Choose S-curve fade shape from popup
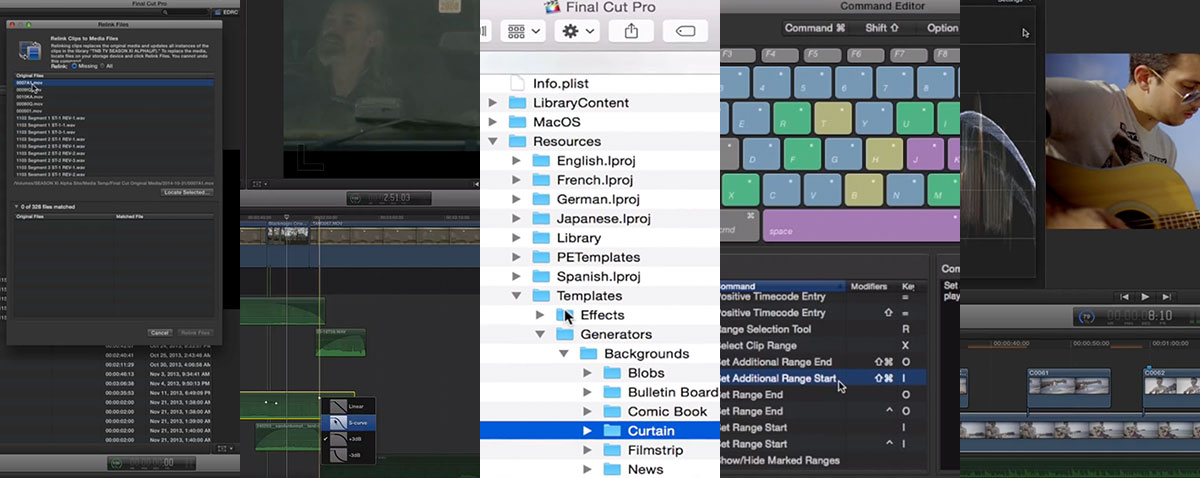The height and width of the screenshot is (478, 1200). coord(347,422)
